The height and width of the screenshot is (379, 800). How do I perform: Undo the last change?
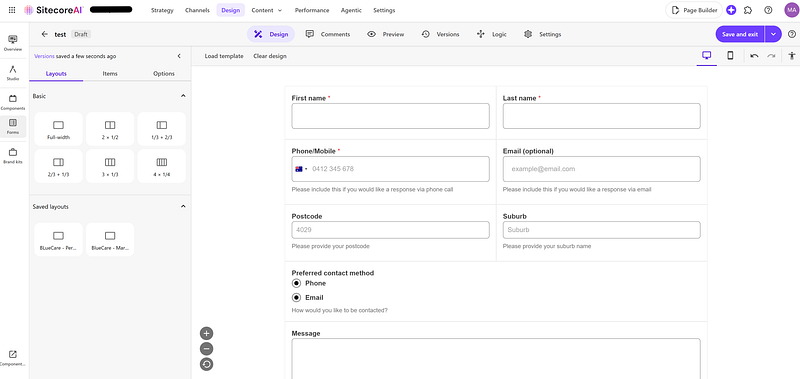tap(754, 56)
